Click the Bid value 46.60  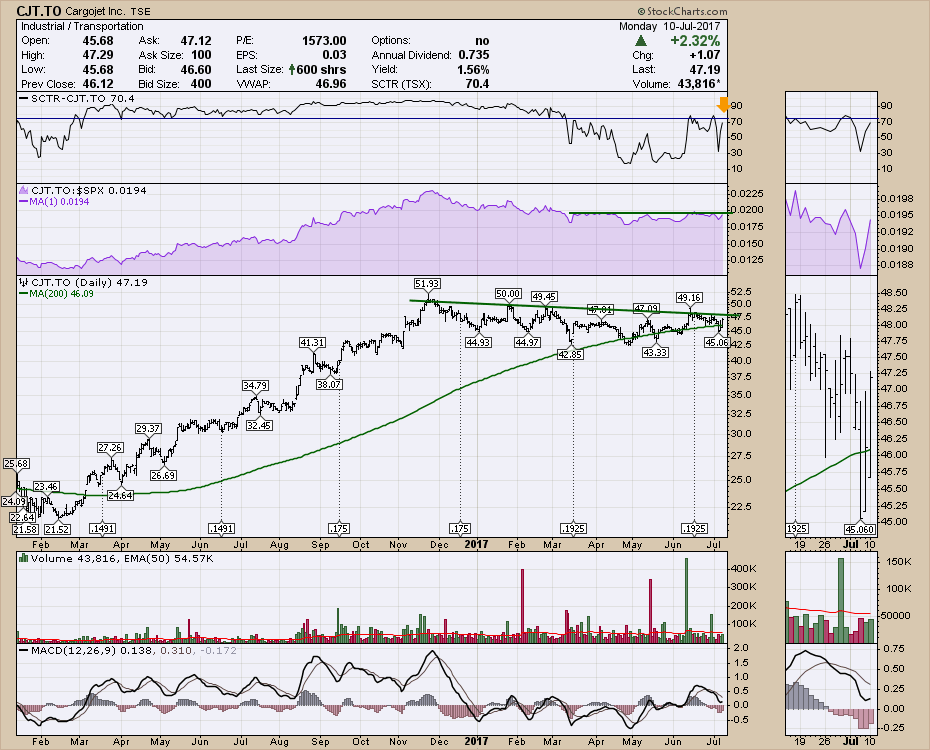point(196,69)
